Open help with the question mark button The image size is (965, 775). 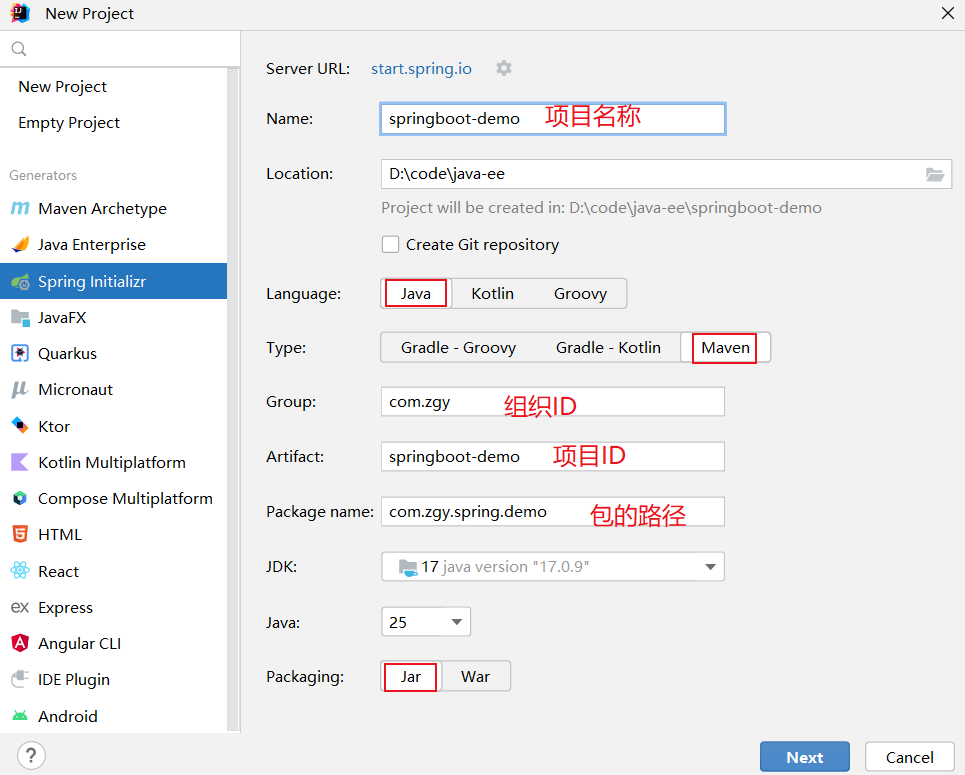[31, 755]
